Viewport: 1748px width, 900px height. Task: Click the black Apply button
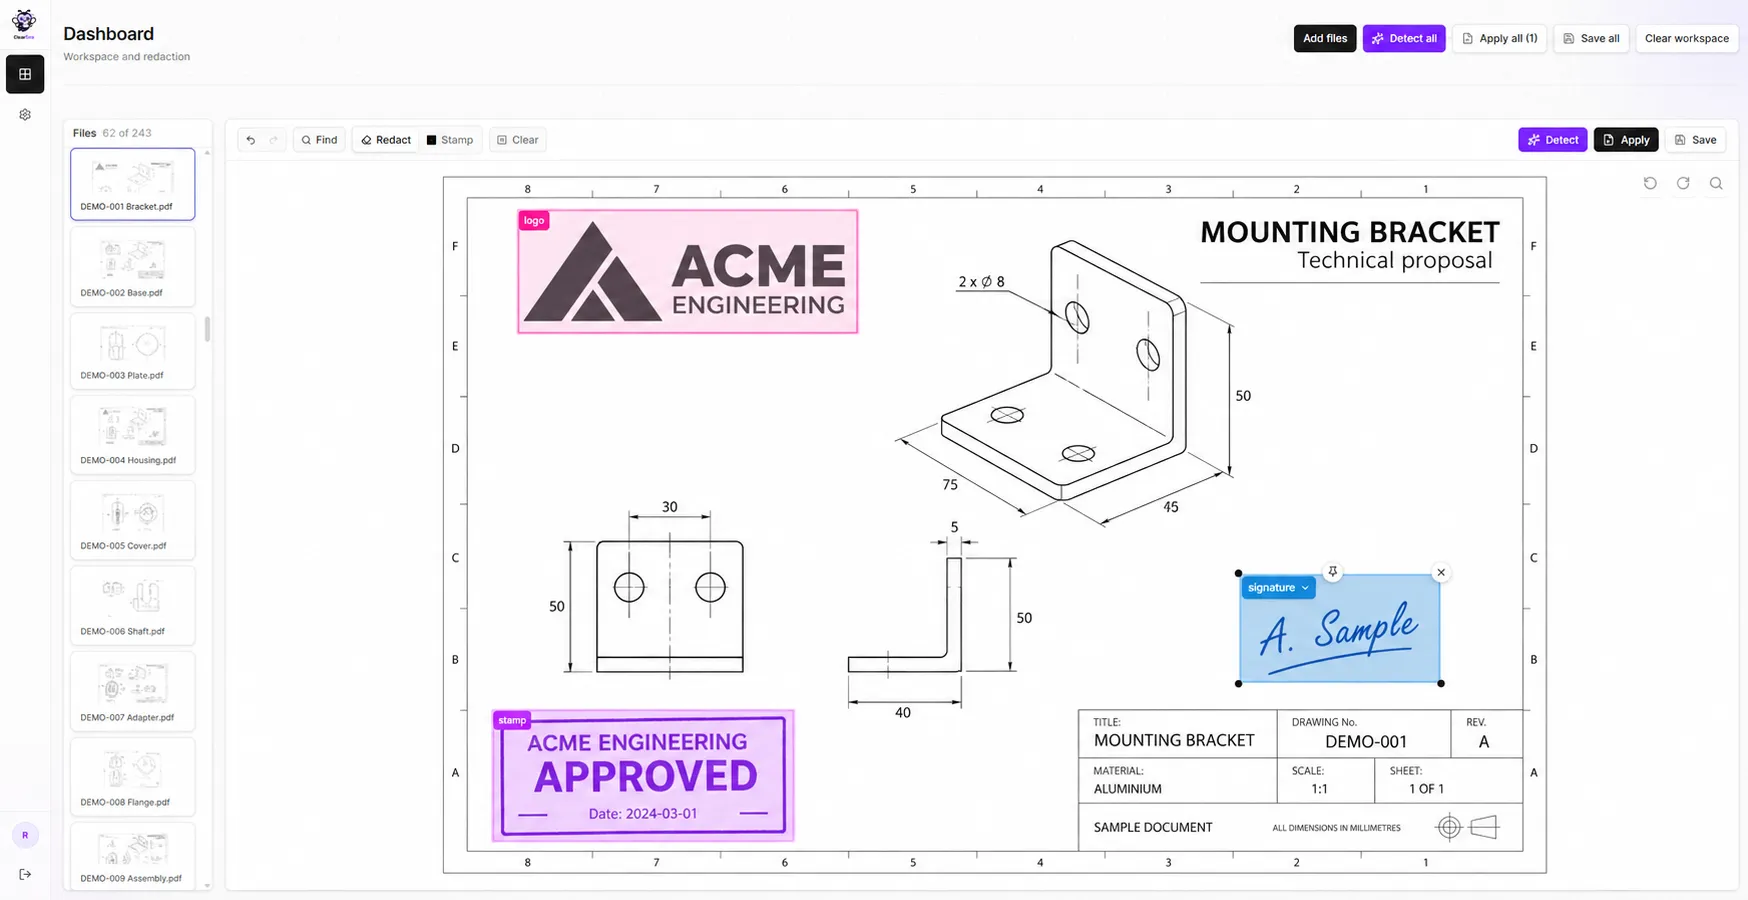tap(1626, 140)
